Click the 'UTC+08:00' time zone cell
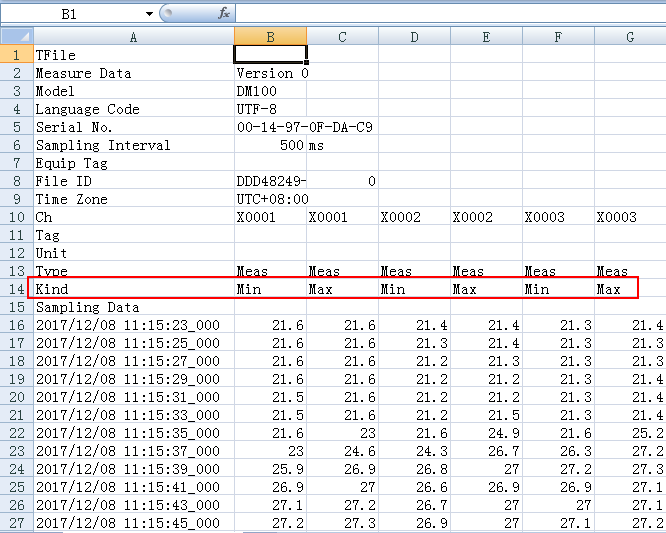This screenshot has height=533, width=666. click(270, 199)
